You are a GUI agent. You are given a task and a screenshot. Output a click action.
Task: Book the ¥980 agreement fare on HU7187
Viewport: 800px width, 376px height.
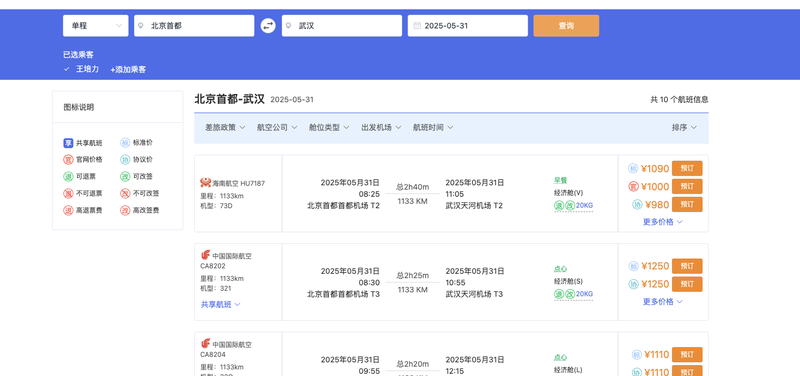pyautogui.click(x=687, y=205)
